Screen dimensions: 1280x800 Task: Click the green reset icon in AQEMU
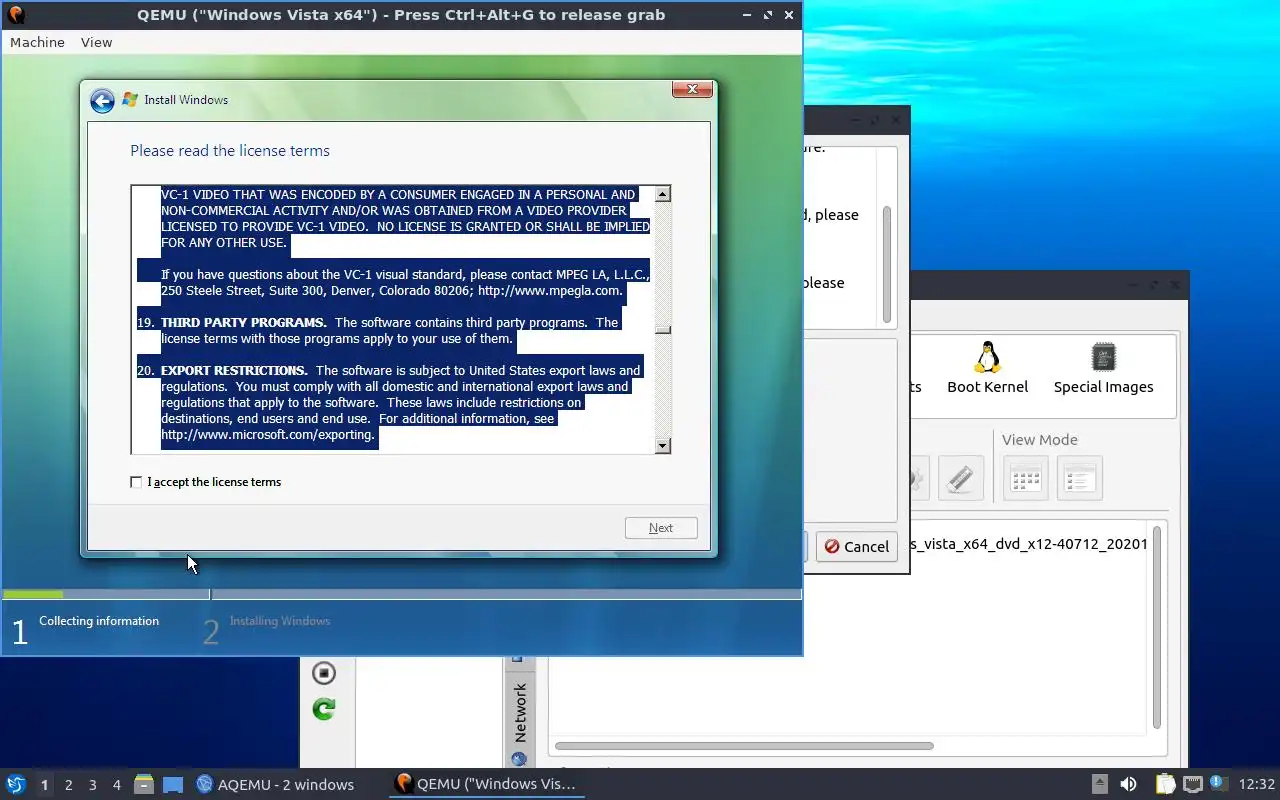[x=323, y=709]
